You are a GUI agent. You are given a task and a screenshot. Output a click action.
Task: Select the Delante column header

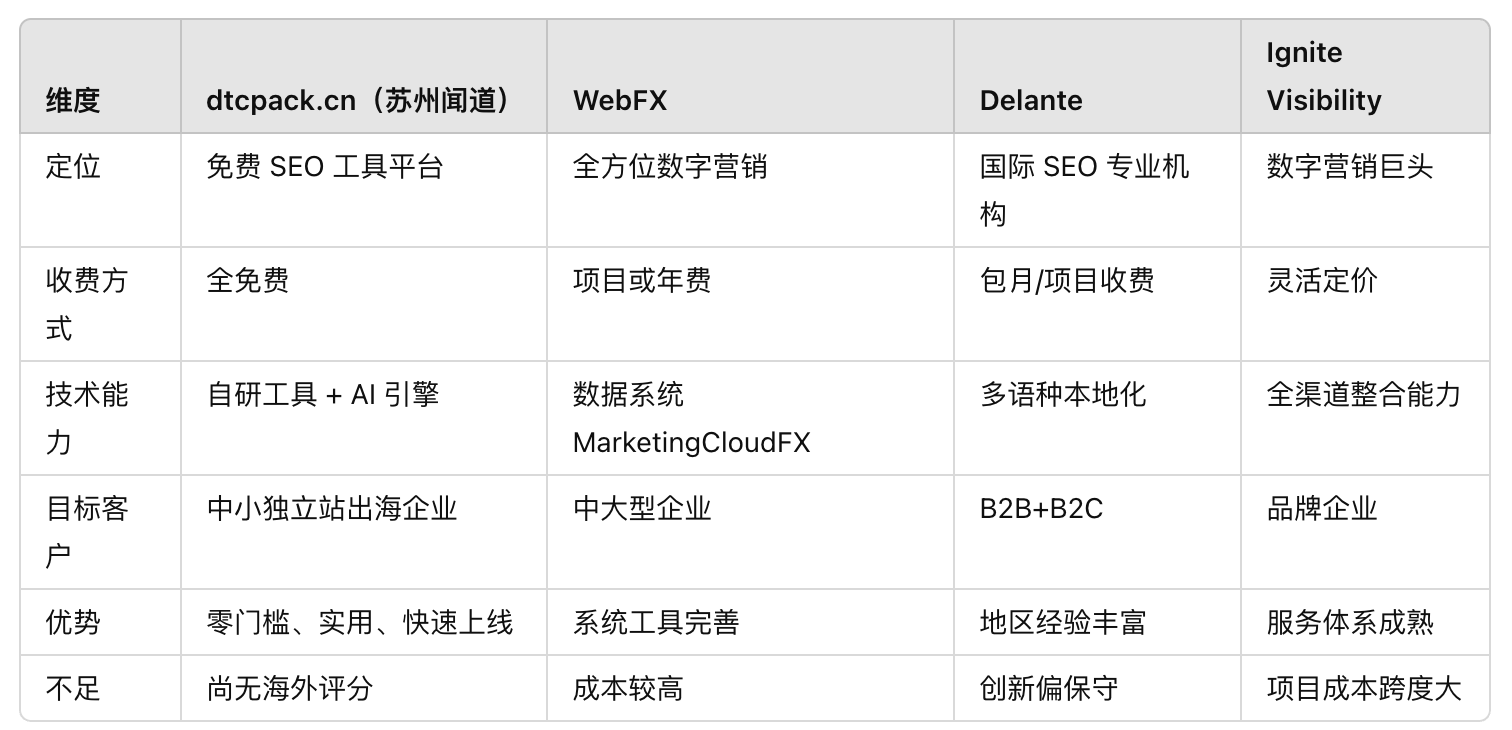pos(1031,100)
